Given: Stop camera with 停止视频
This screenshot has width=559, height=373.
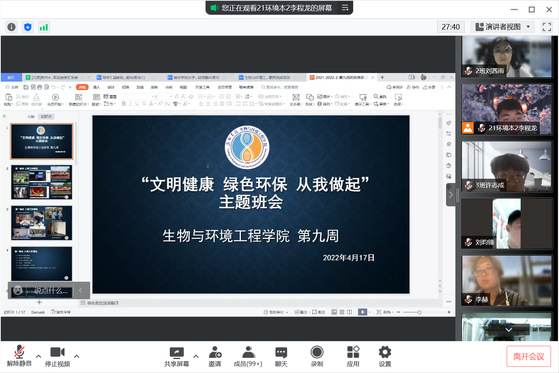Looking at the screenshot, I should tap(57, 357).
